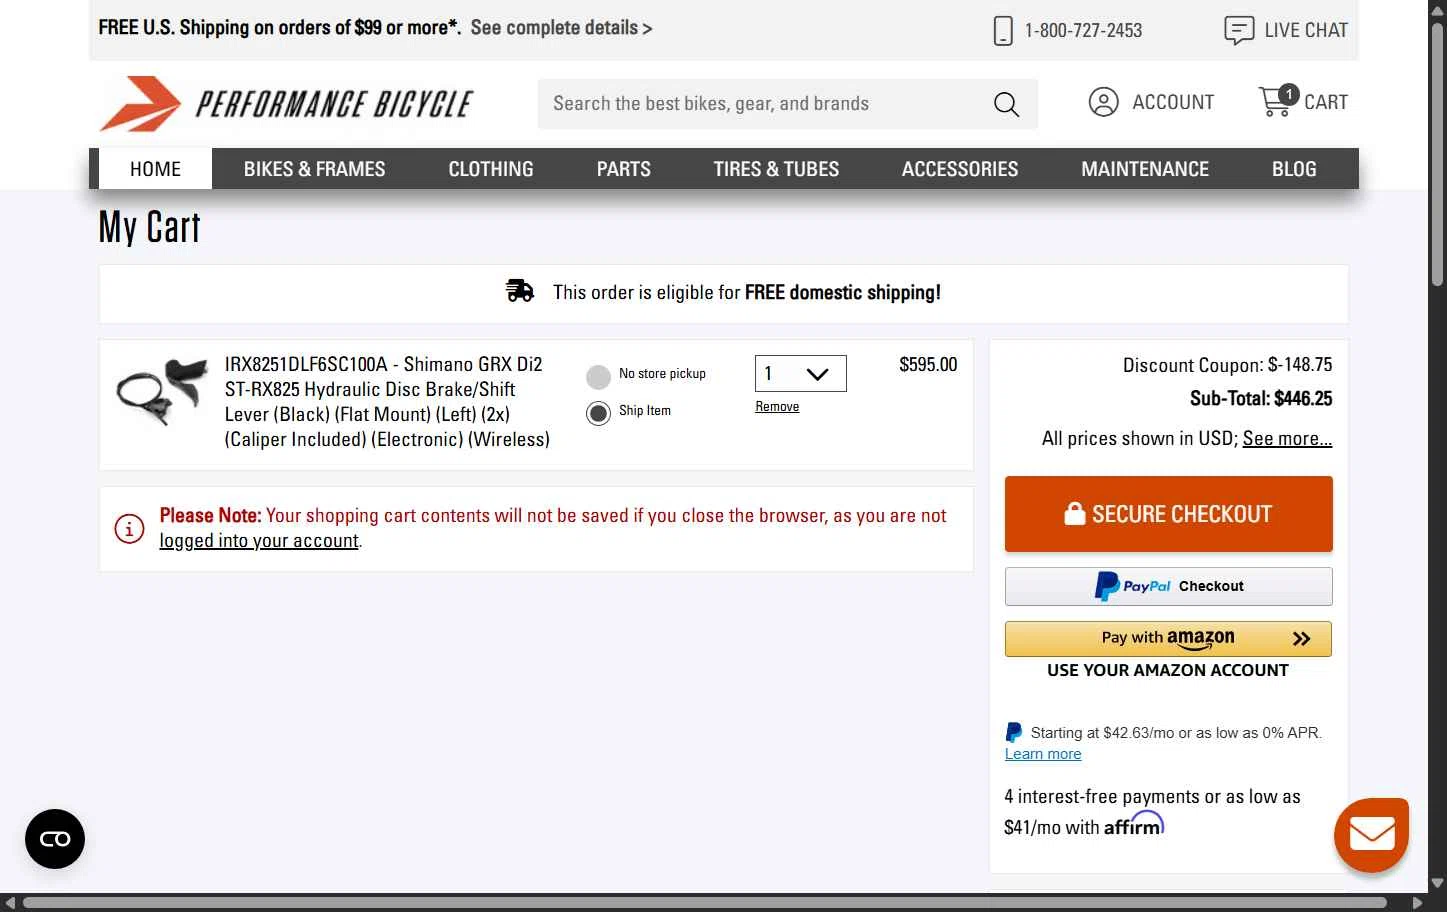Select Ship Item option

[598, 413]
